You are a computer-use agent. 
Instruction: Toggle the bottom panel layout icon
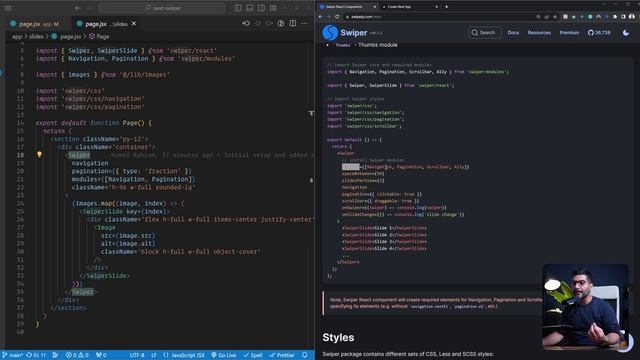point(250,8)
